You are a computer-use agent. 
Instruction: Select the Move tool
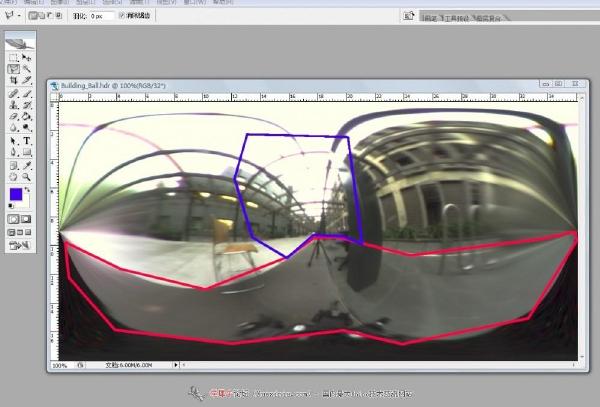(26, 58)
